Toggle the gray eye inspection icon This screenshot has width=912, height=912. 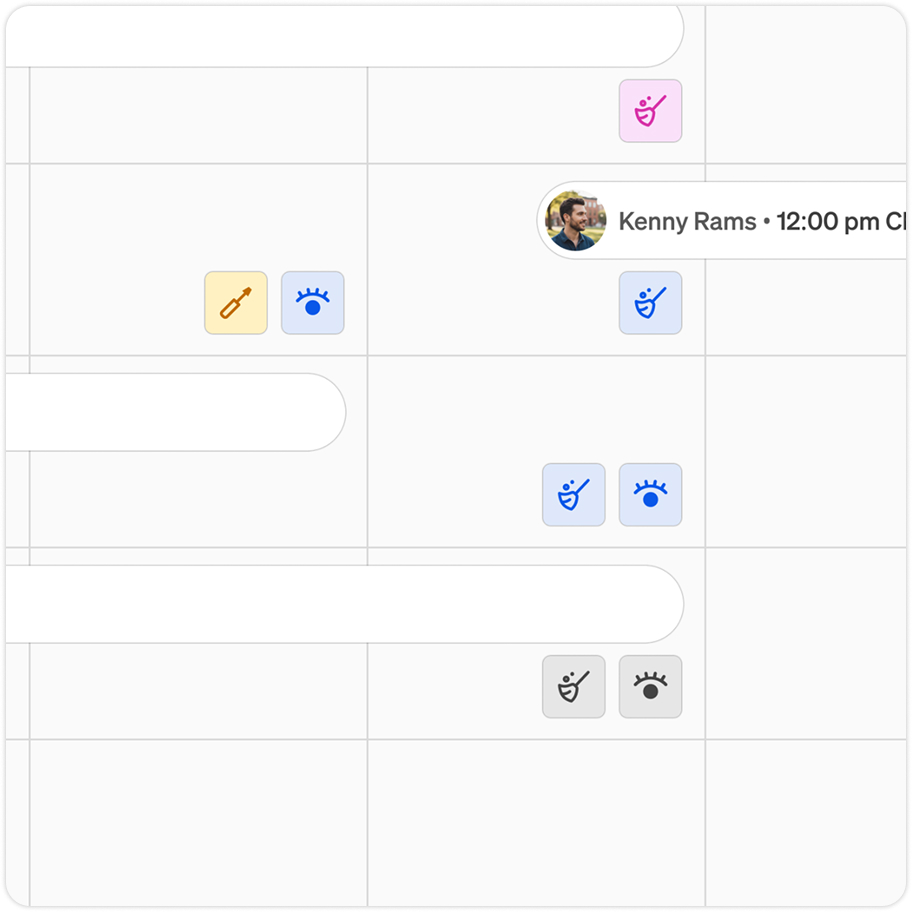pos(650,687)
